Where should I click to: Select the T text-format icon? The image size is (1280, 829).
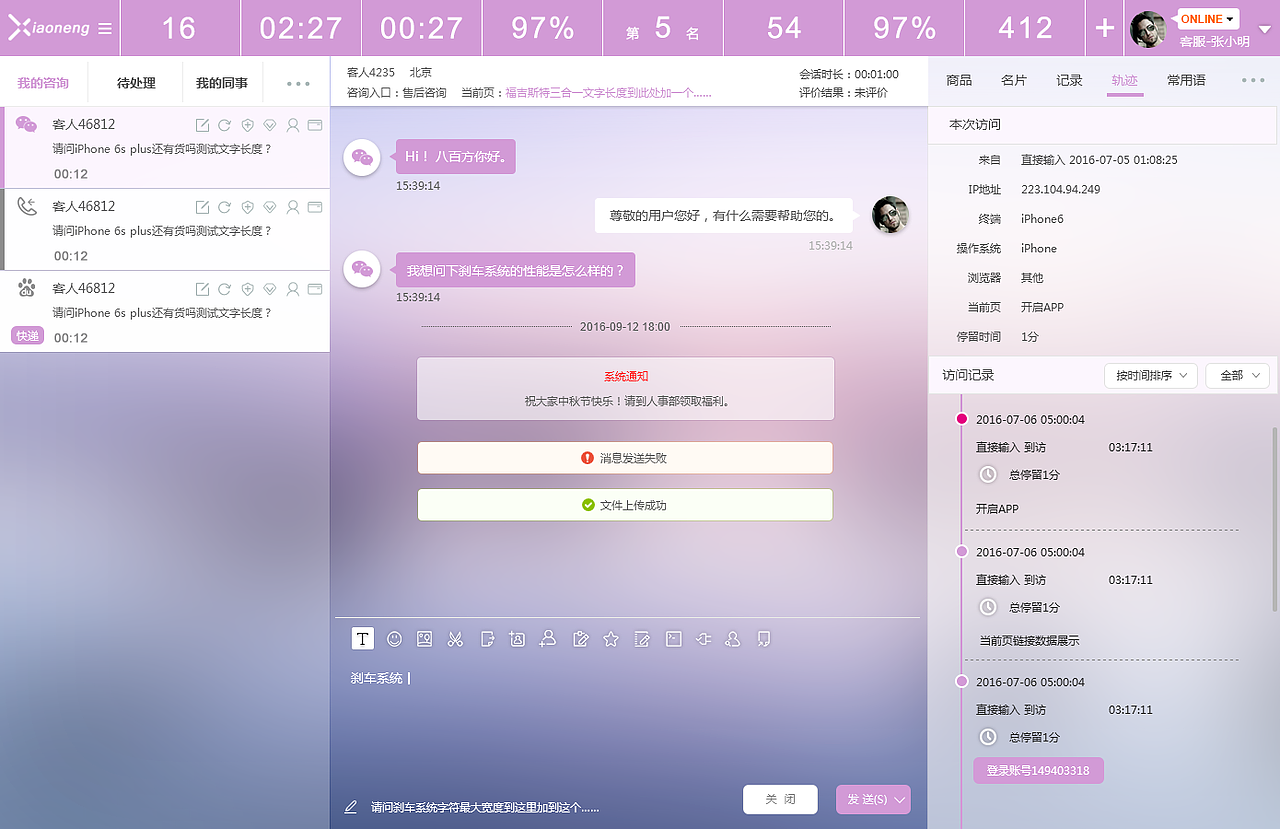pos(362,638)
